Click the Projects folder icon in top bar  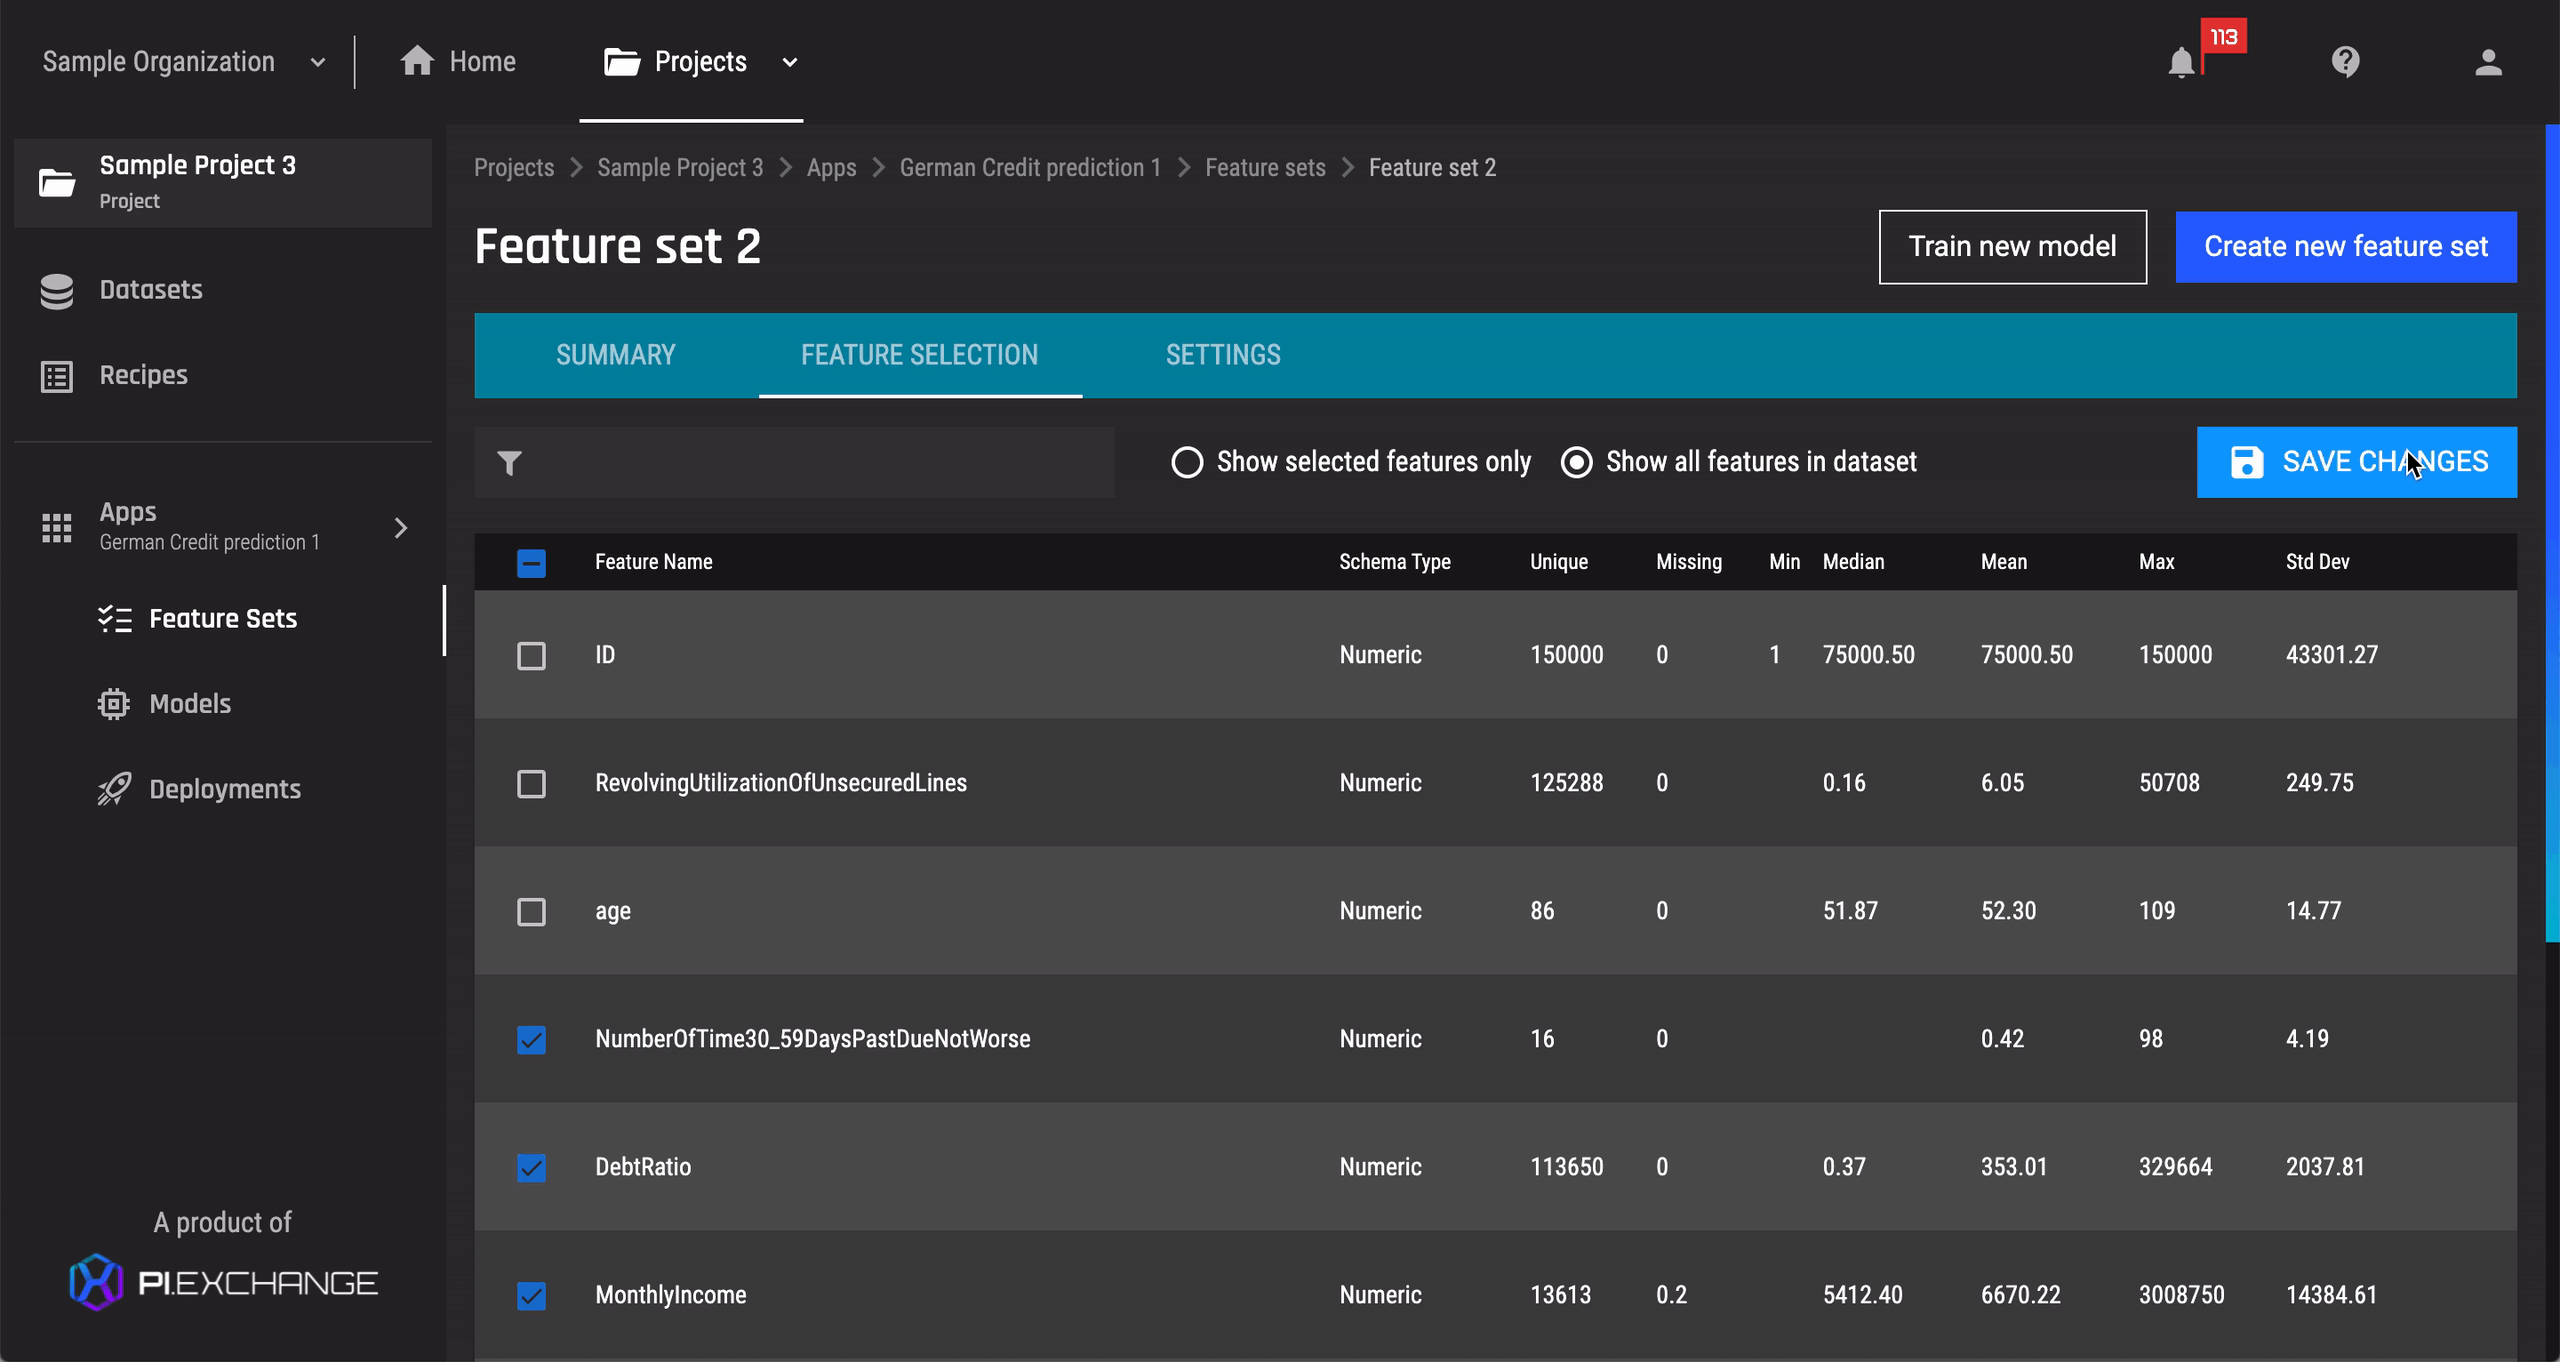[x=622, y=62]
